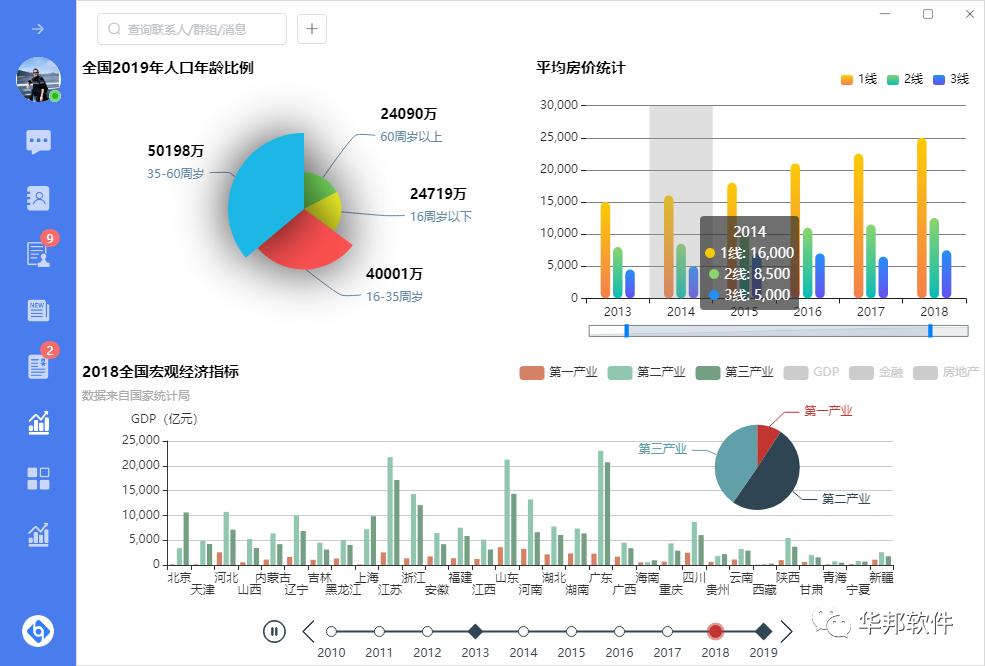The height and width of the screenshot is (666, 985).
Task: Open the contacts sidebar icon
Action: coord(38,198)
